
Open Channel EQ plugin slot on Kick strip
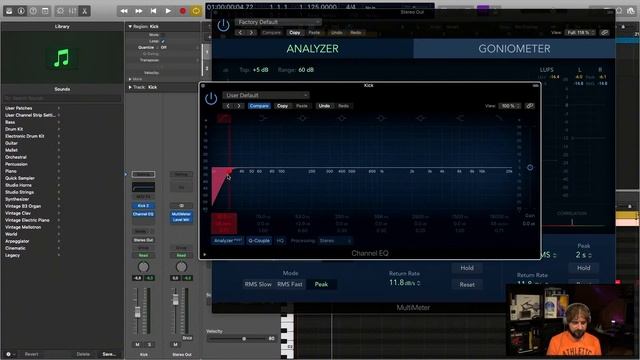click(143, 214)
